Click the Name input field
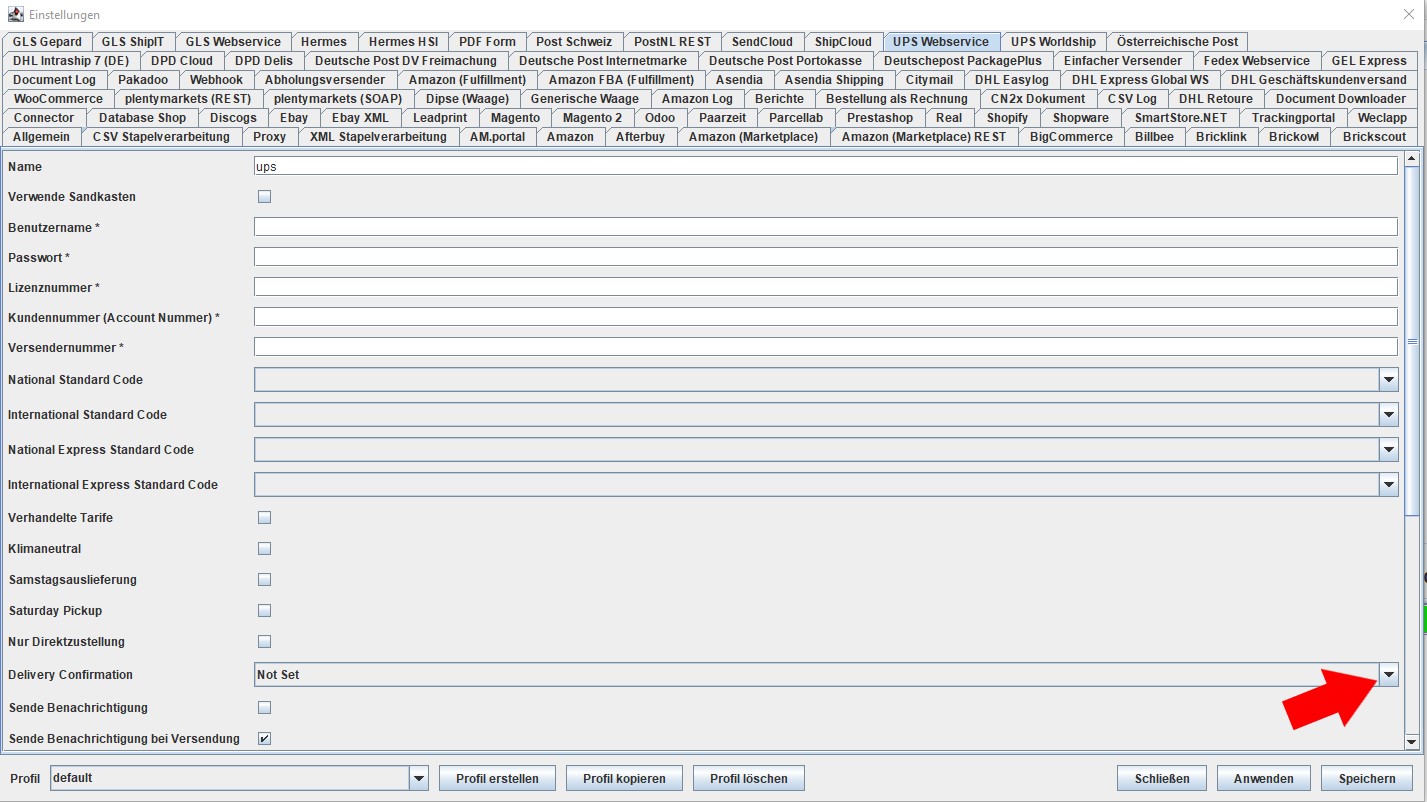 click(x=826, y=167)
